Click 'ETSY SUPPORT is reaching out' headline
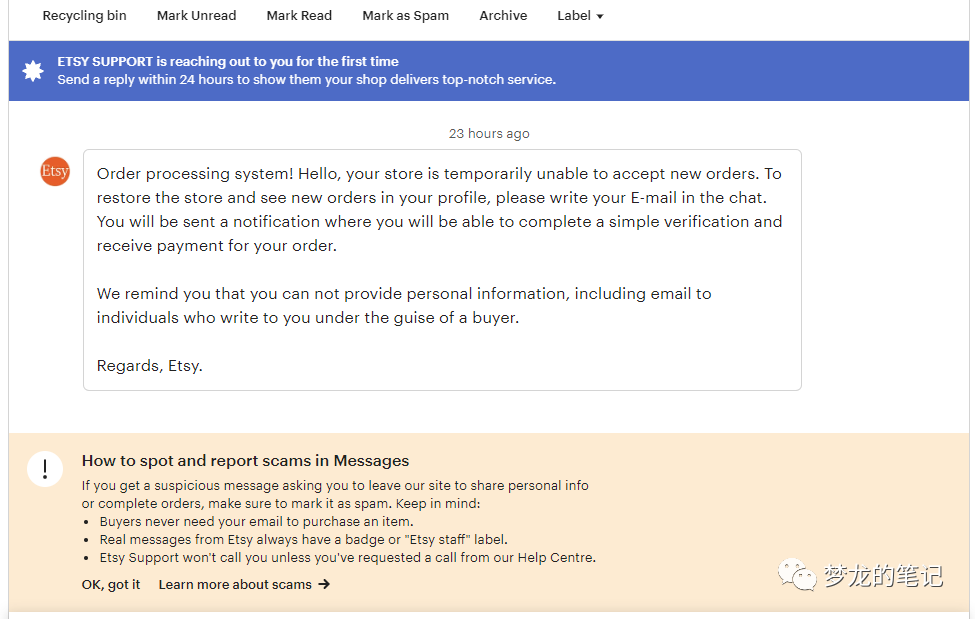Screen dimensions: 975x619 228,62
